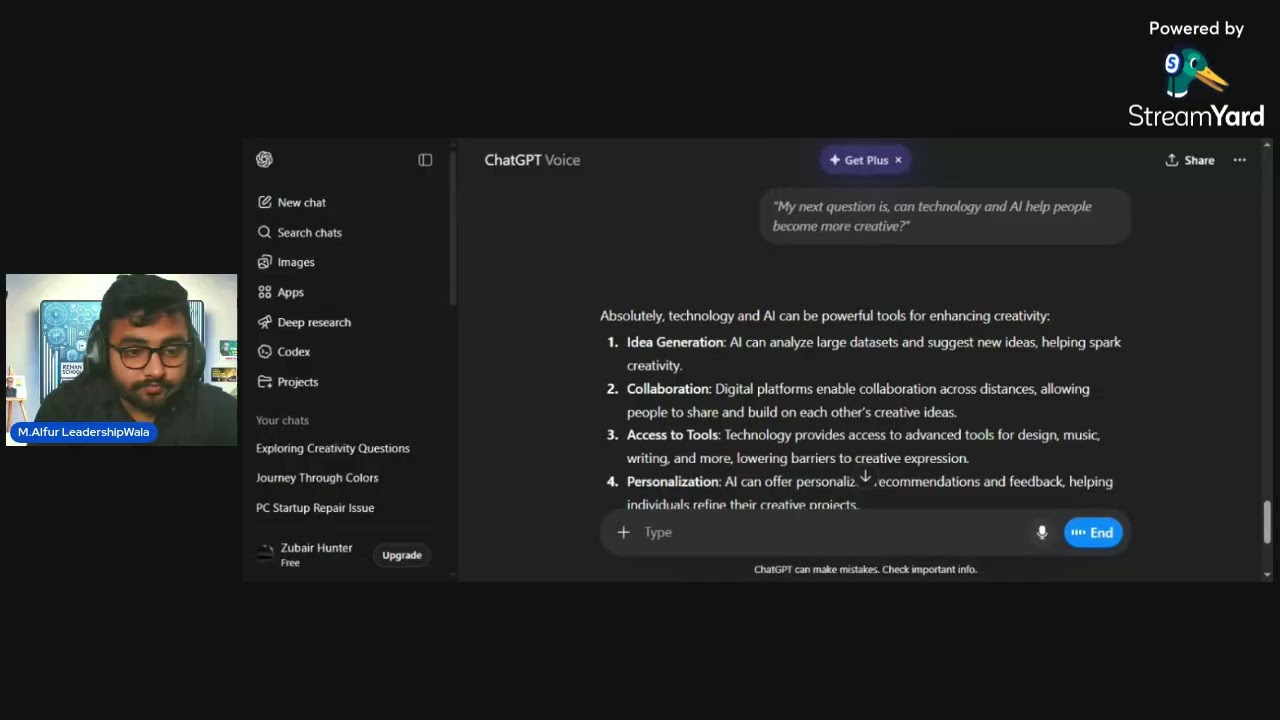Click the scroll to bottom arrow
The width and height of the screenshot is (1280, 720).
[x=866, y=478]
